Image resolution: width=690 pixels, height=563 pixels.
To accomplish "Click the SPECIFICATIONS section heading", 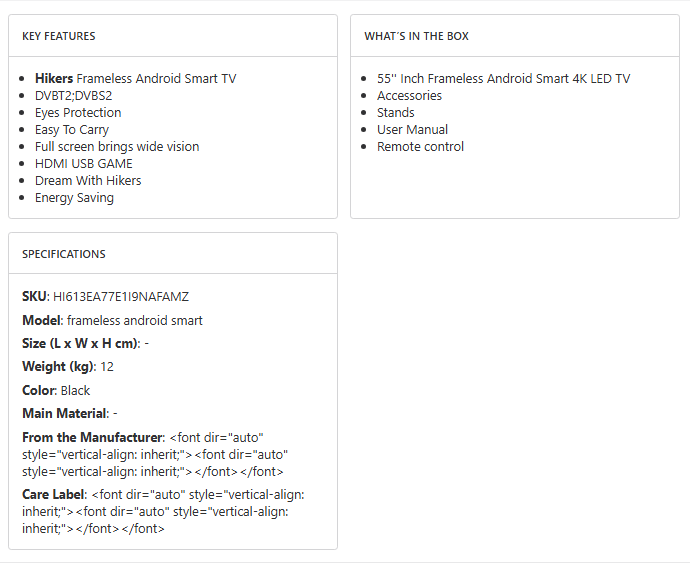I will coord(64,254).
